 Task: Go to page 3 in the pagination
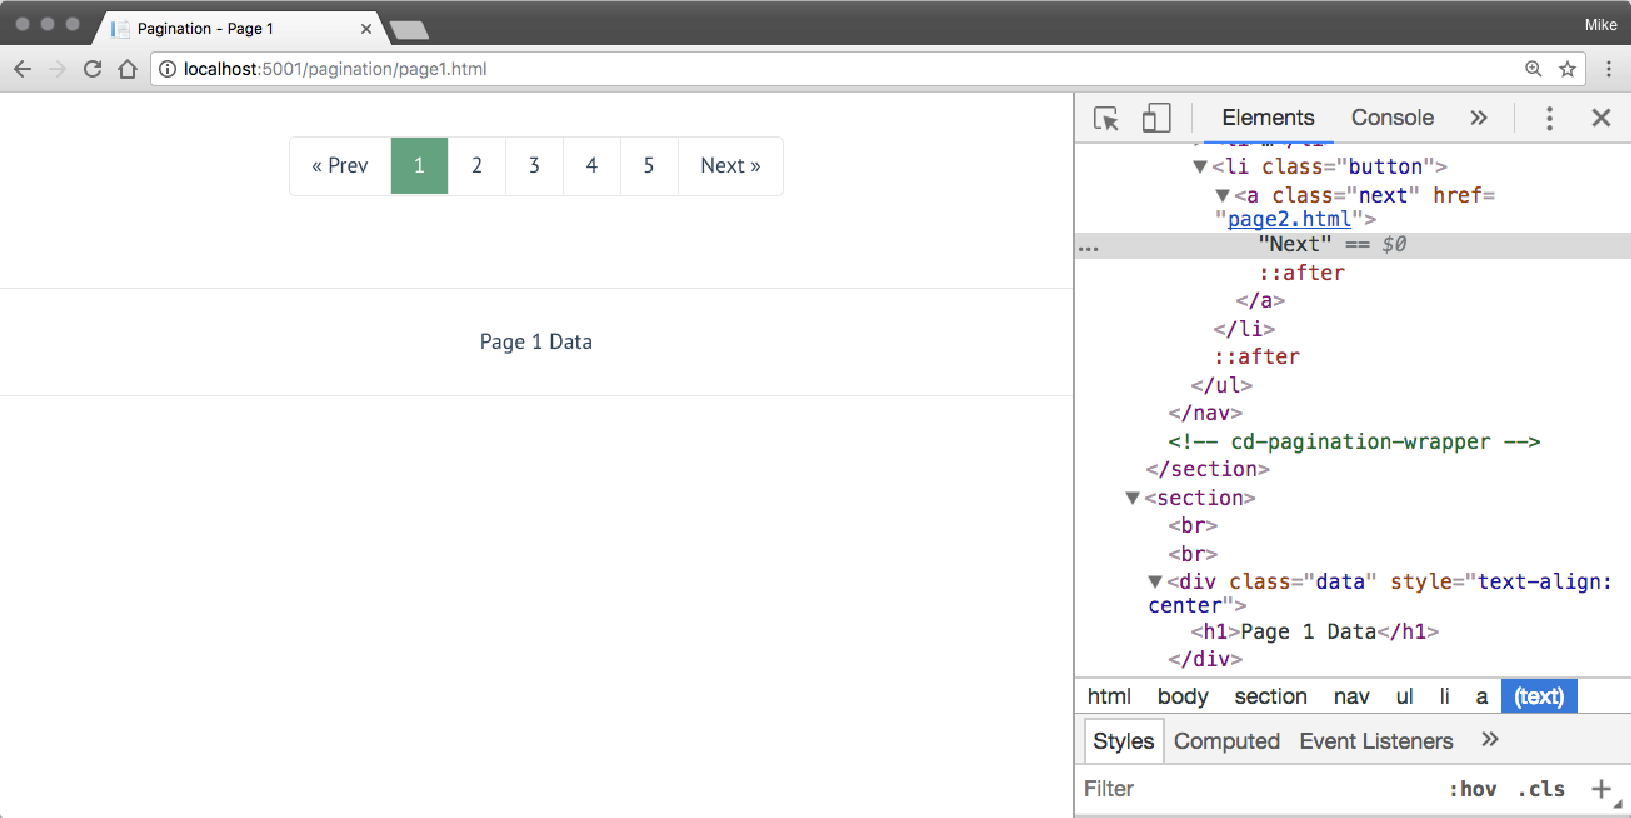534,166
